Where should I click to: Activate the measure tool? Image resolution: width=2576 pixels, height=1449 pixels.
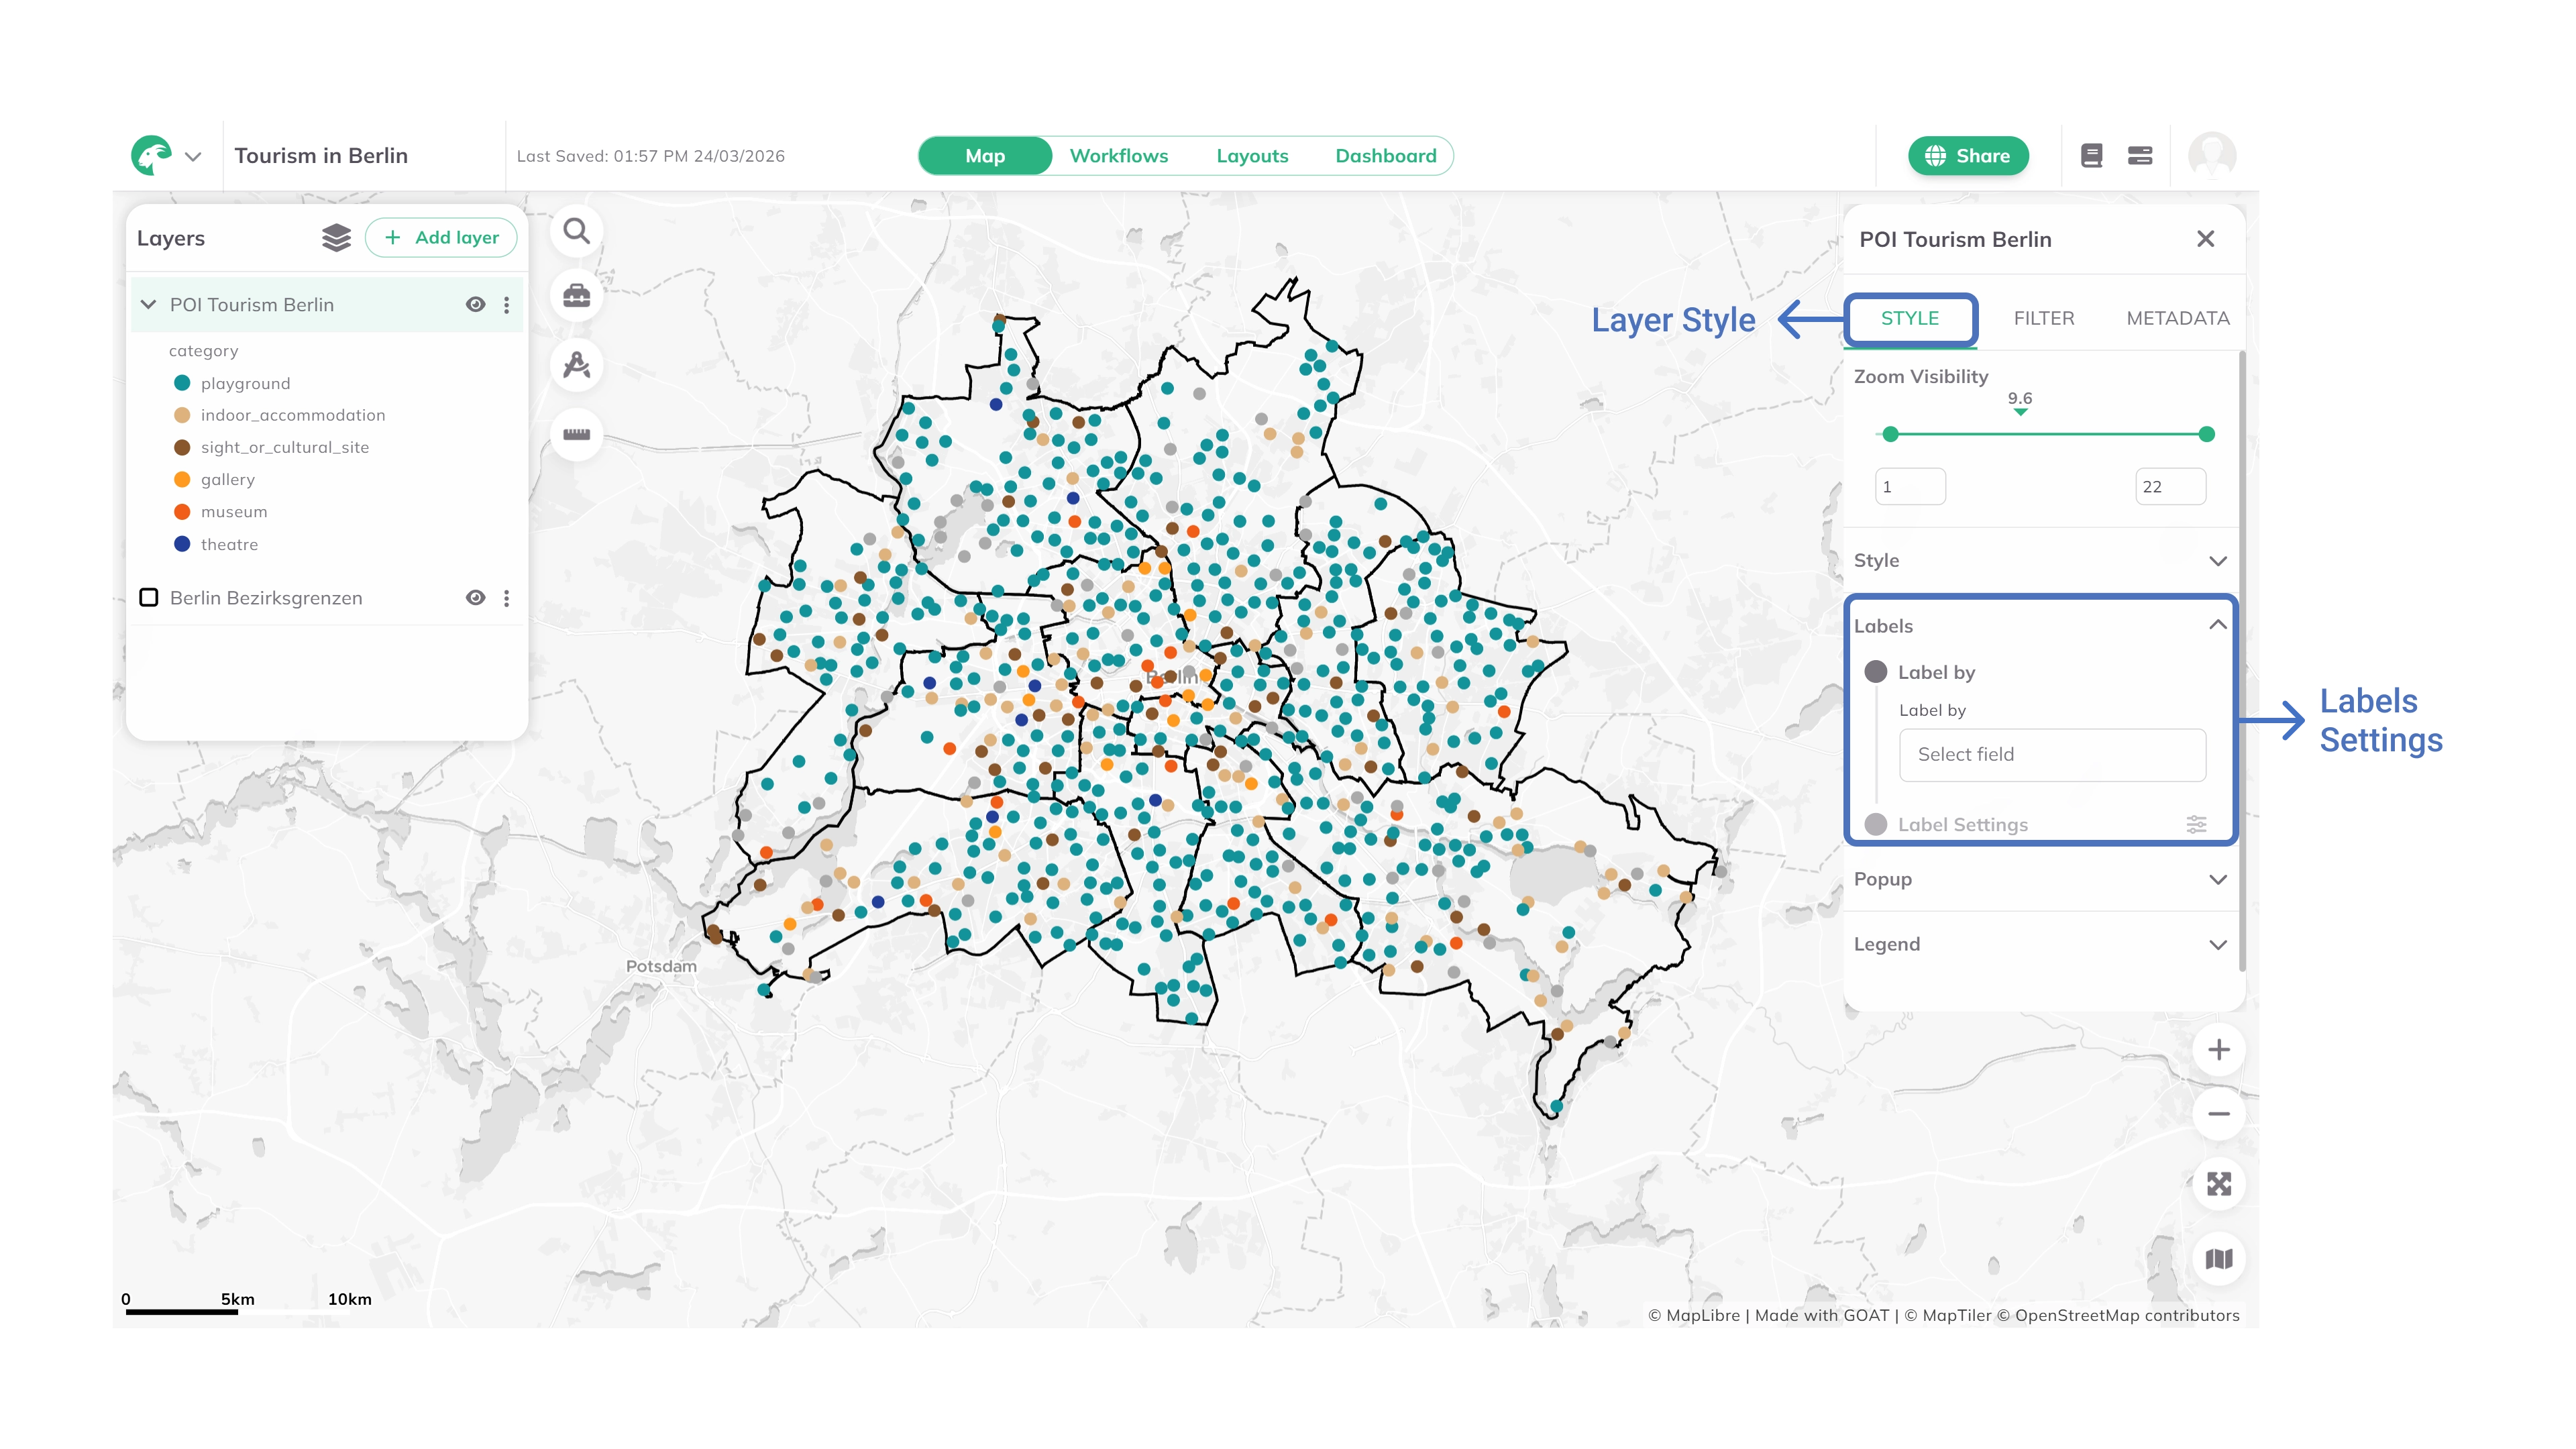coord(577,434)
